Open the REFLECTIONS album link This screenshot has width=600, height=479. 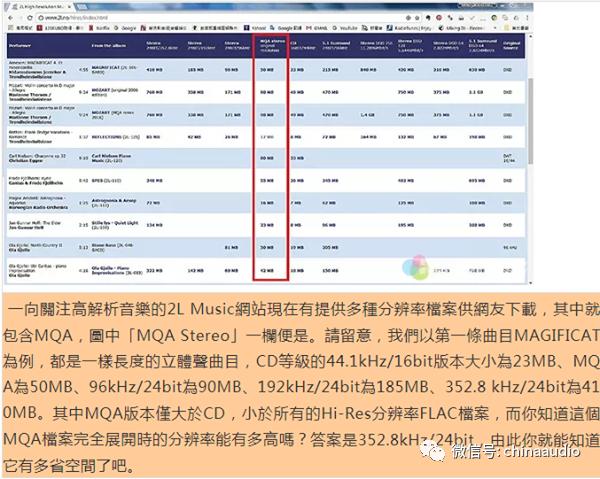[x=116, y=137]
